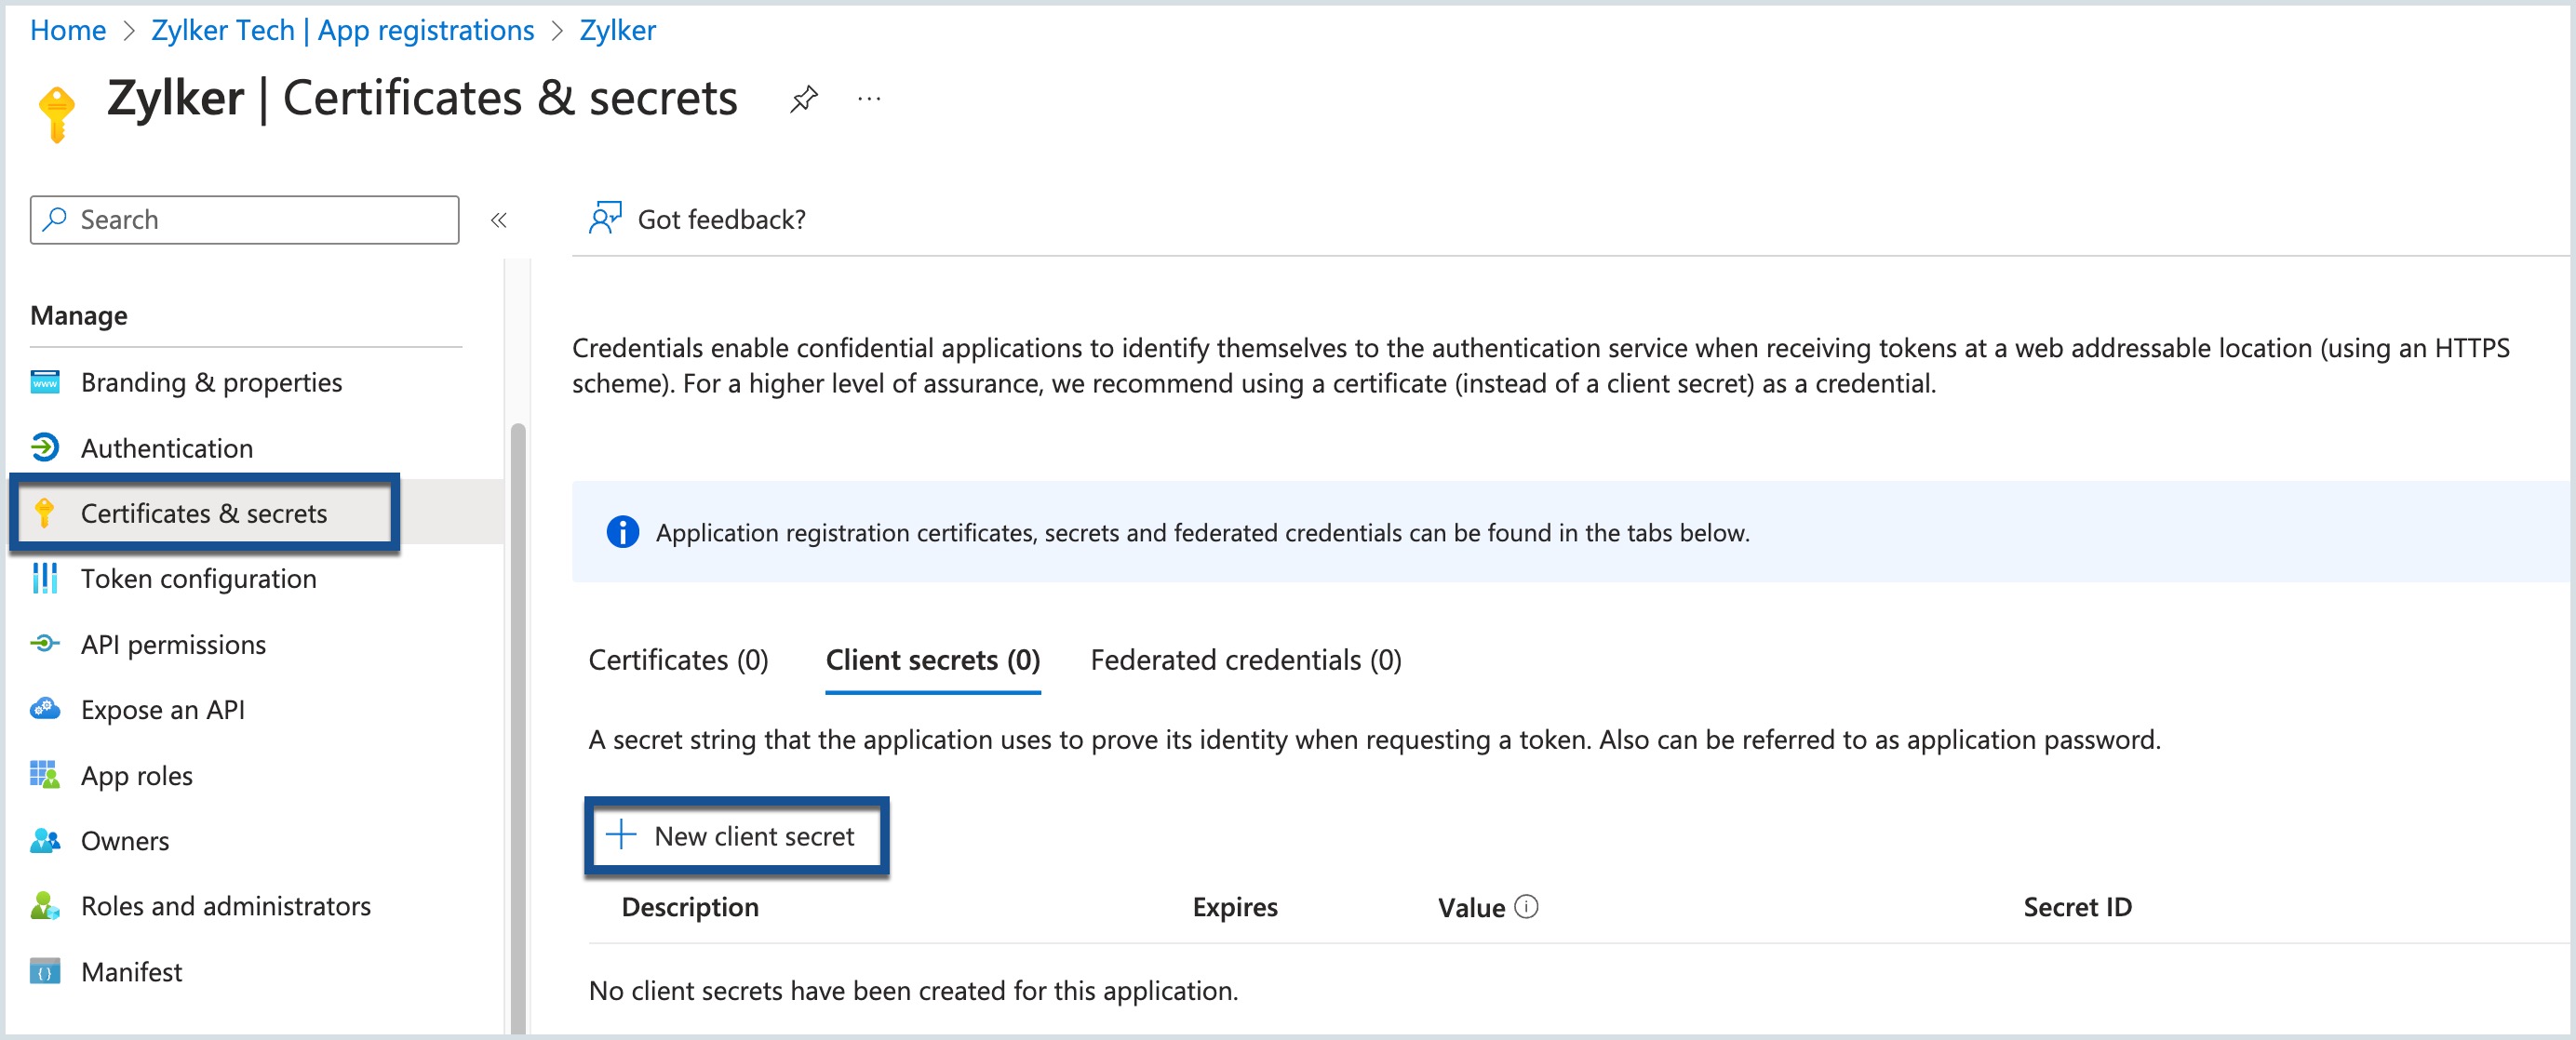
Task: Pin the Certificates & secrets page
Action: tap(803, 98)
